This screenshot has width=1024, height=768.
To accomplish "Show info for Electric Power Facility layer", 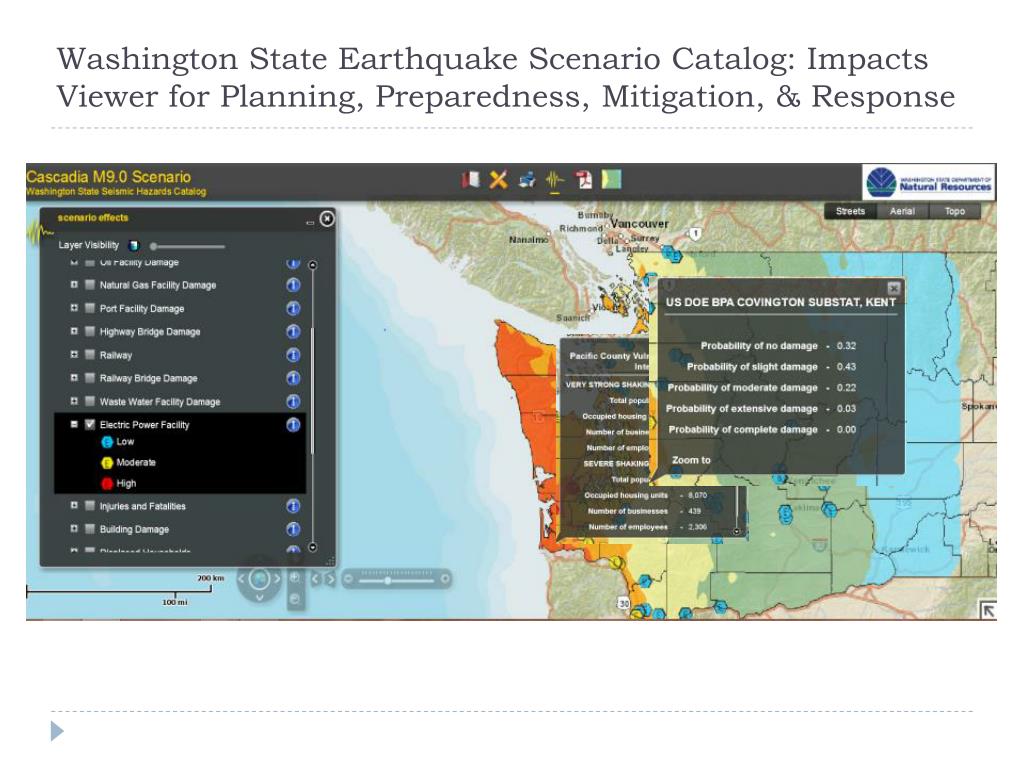I will point(293,424).
